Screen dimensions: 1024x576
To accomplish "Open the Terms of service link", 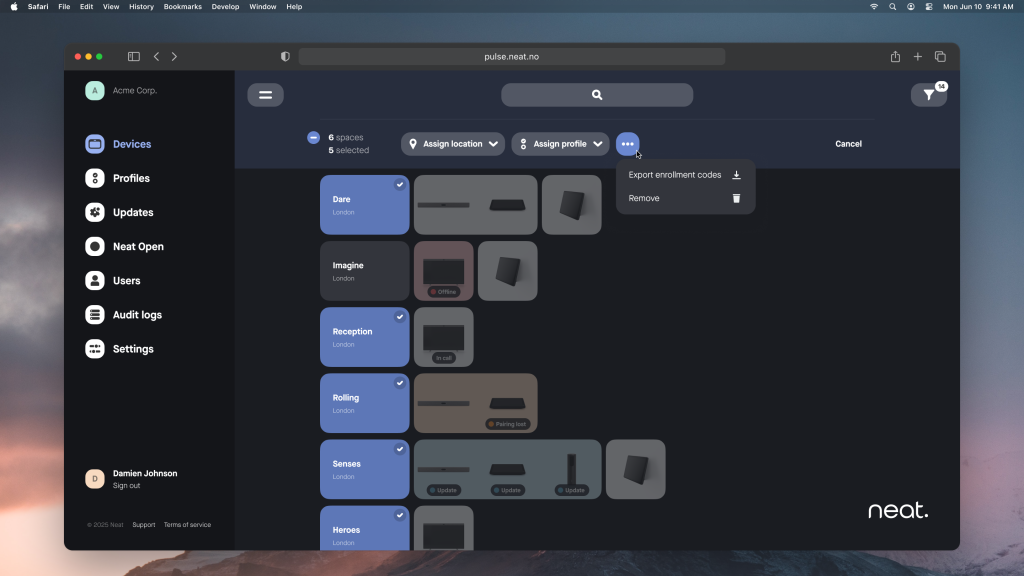I will [187, 525].
